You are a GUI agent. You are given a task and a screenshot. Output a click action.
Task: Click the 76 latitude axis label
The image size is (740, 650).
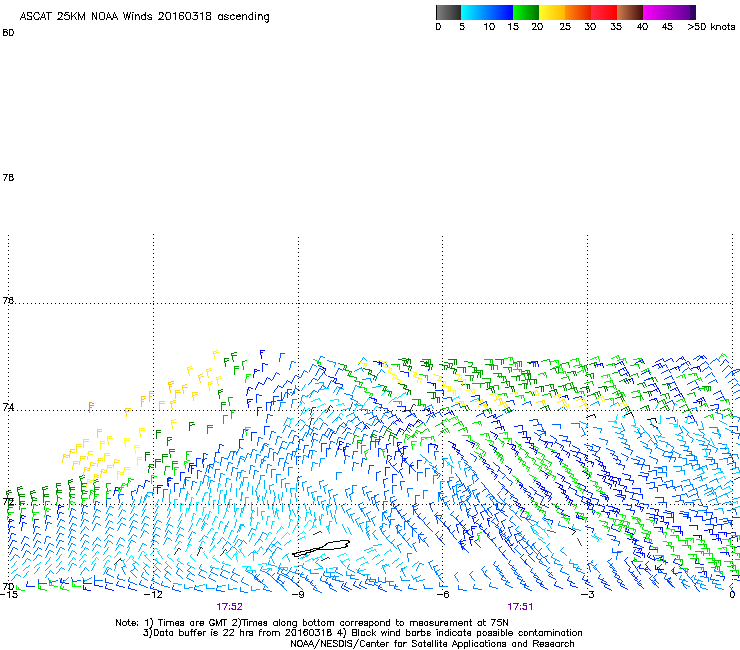tap(8, 300)
